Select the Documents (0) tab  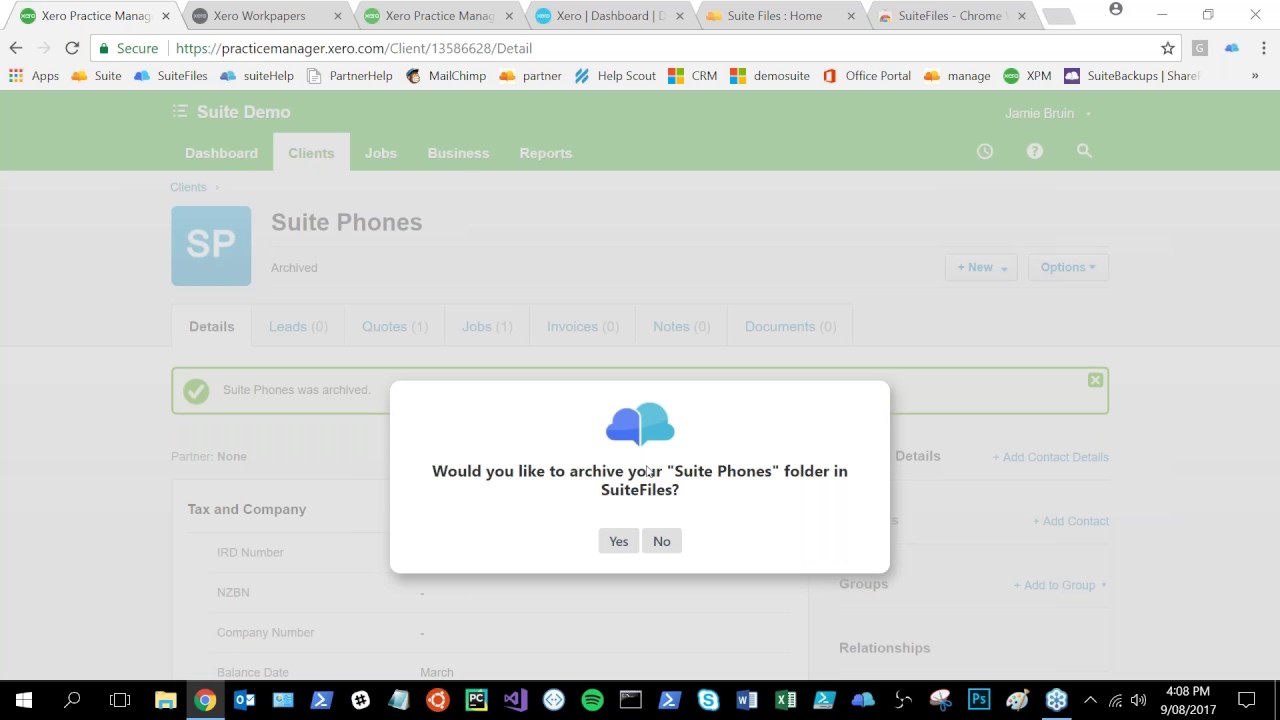coord(790,327)
